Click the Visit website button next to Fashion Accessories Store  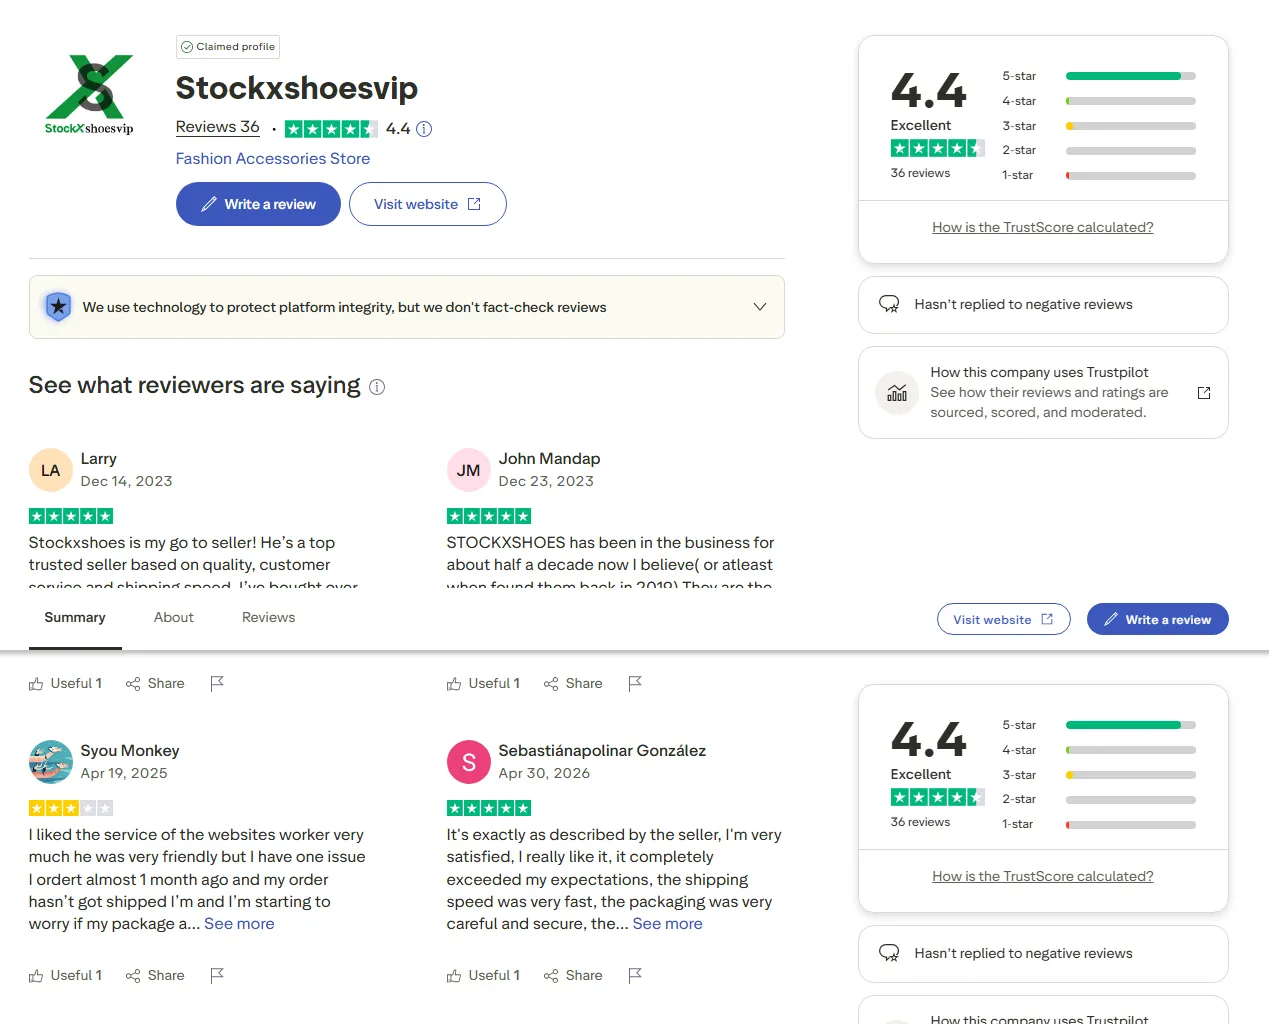click(x=427, y=204)
